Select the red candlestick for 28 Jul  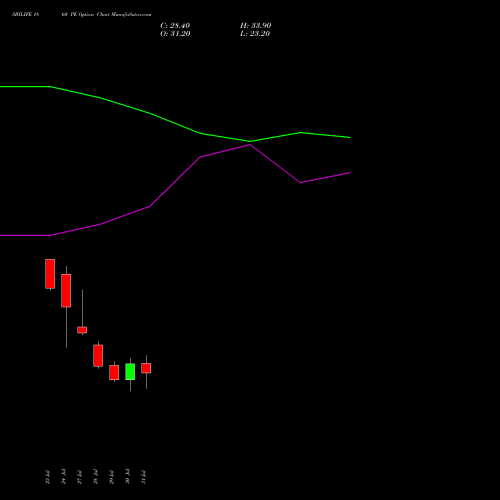point(98,355)
